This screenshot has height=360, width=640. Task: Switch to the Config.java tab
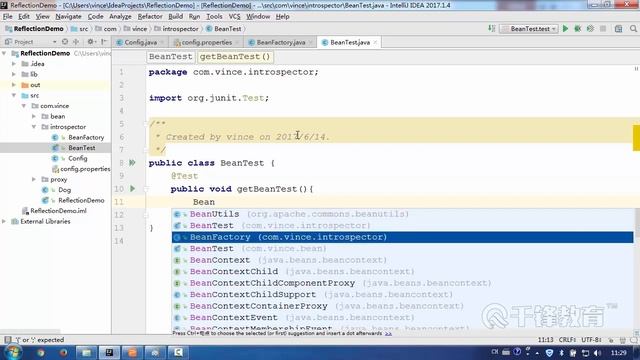tap(140, 42)
